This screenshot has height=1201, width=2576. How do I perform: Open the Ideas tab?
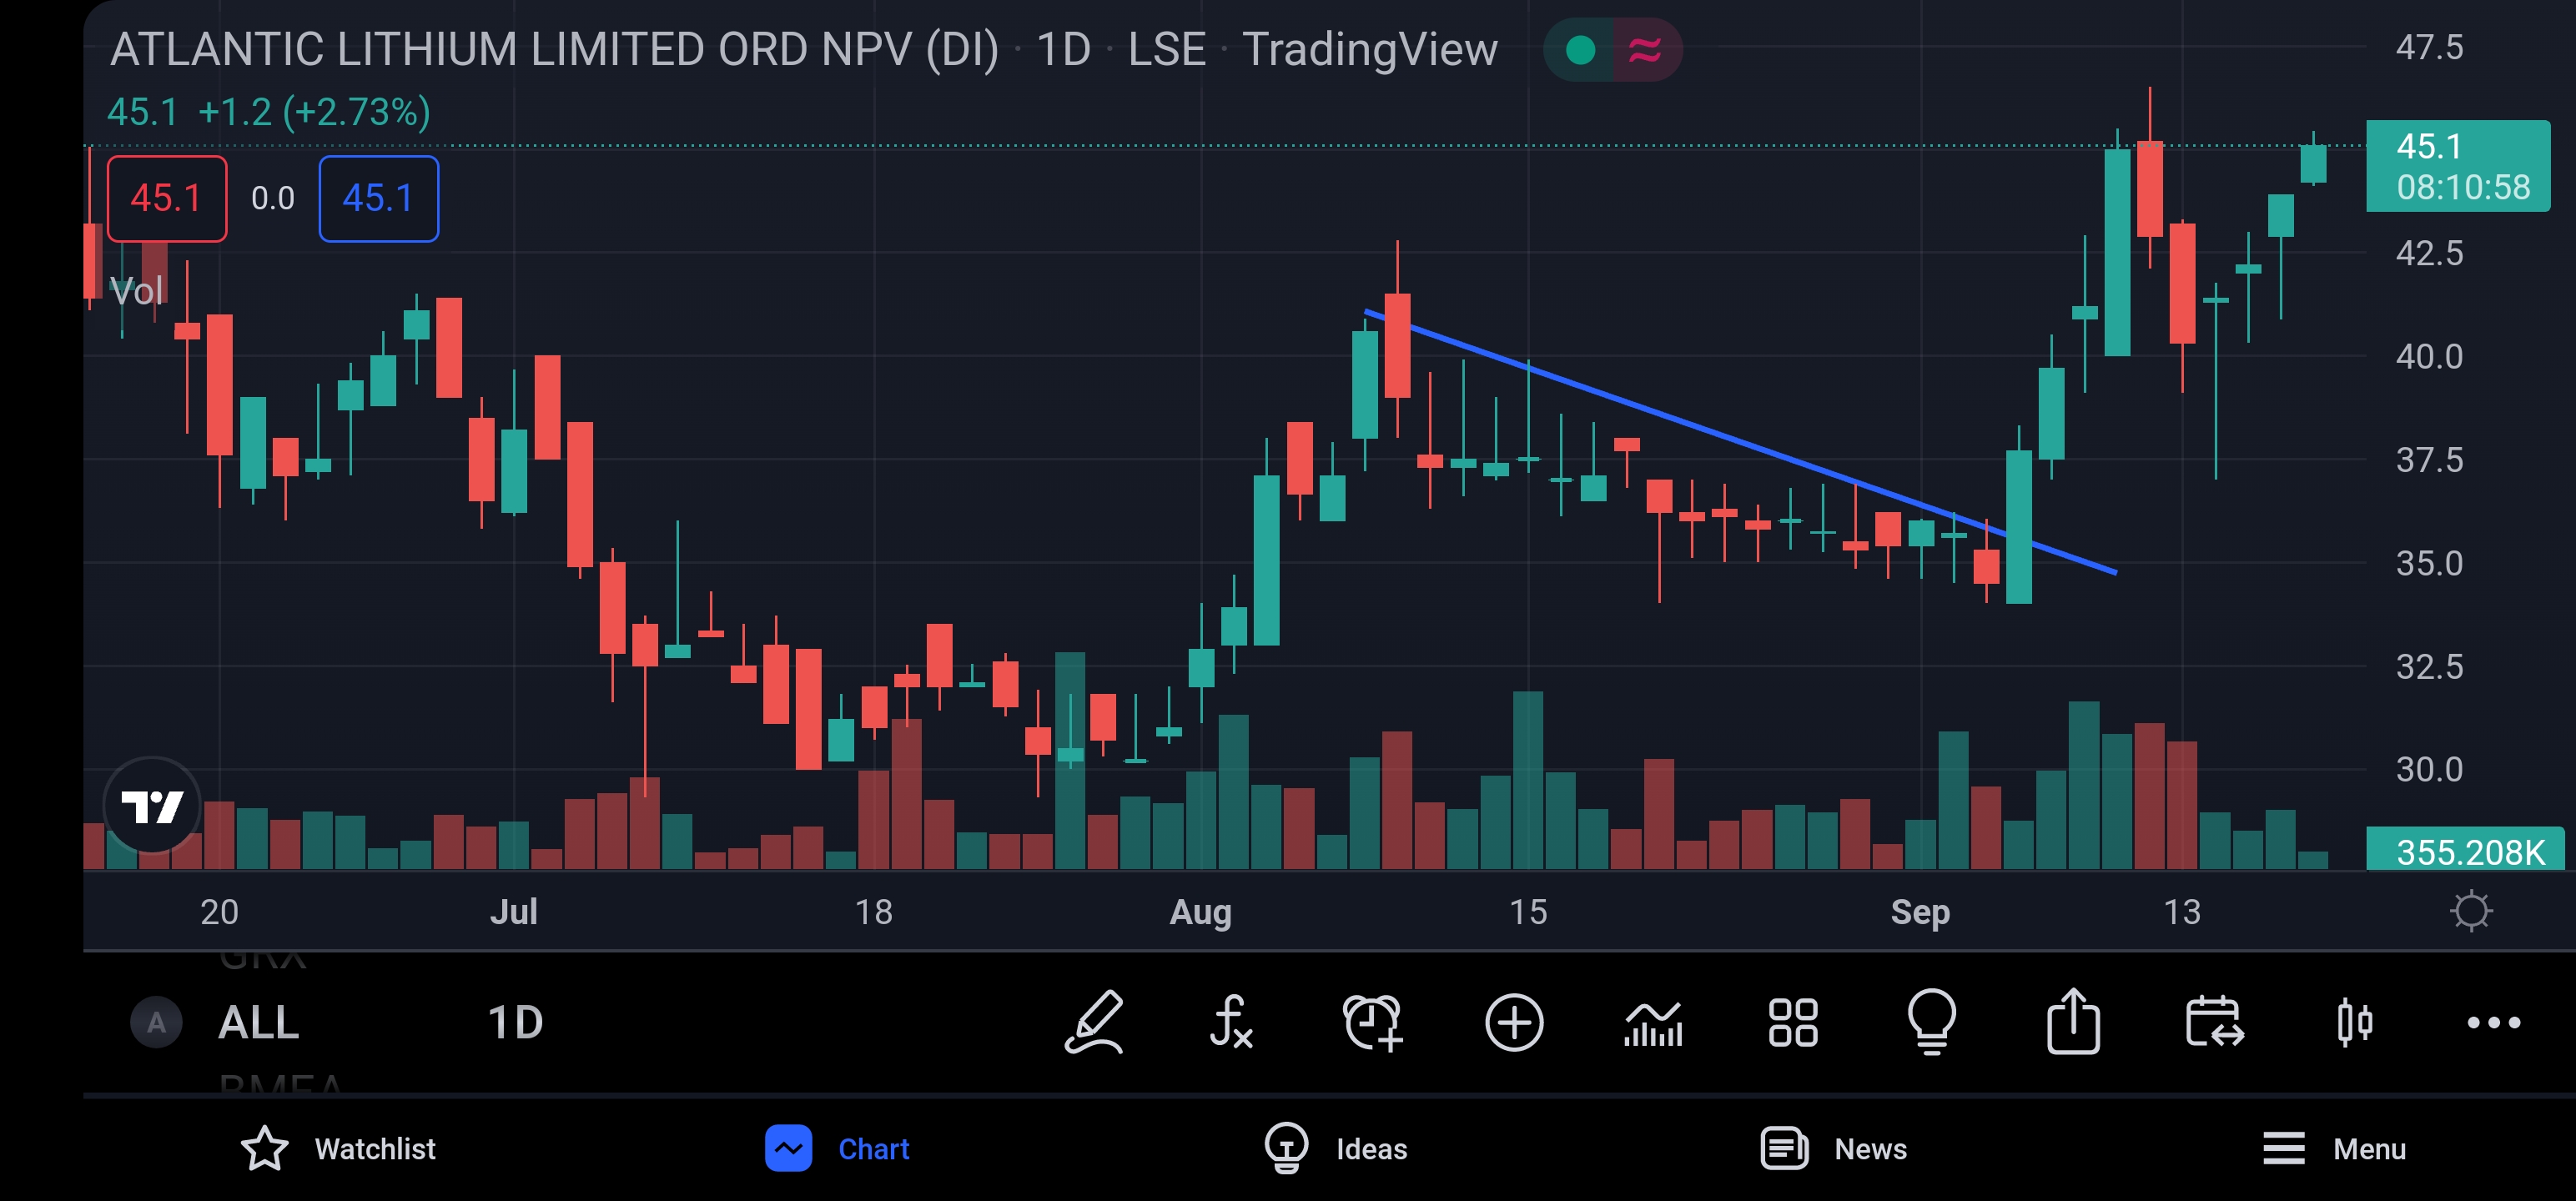[x=1336, y=1148]
